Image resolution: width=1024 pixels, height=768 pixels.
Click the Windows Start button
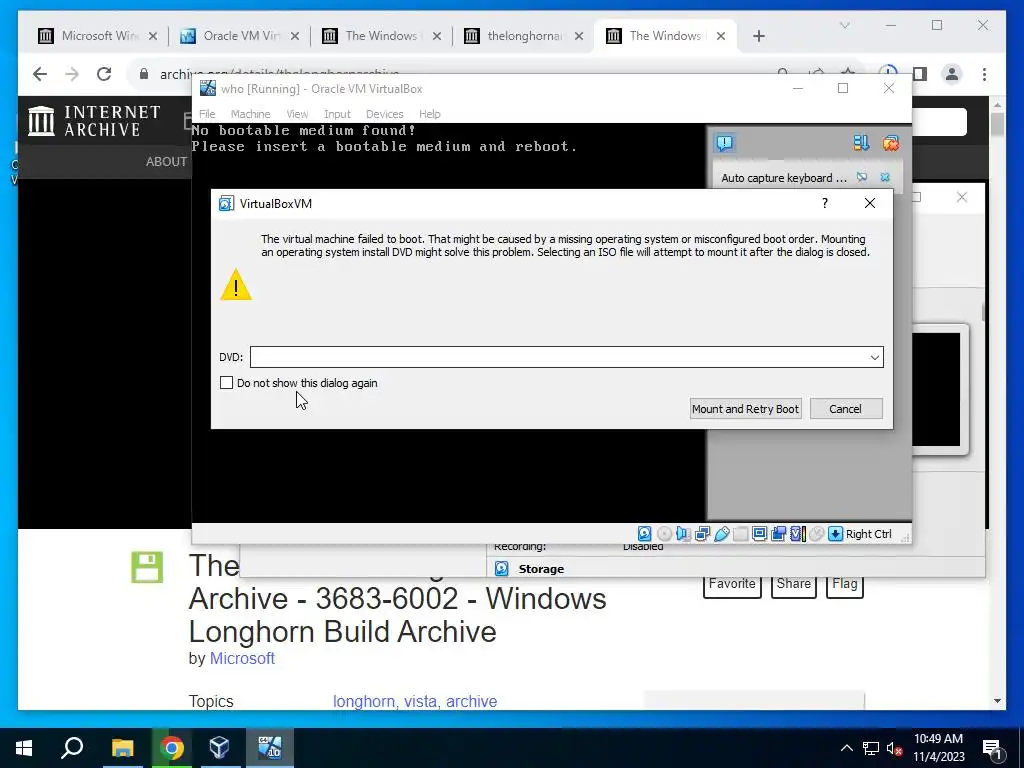[x=24, y=748]
